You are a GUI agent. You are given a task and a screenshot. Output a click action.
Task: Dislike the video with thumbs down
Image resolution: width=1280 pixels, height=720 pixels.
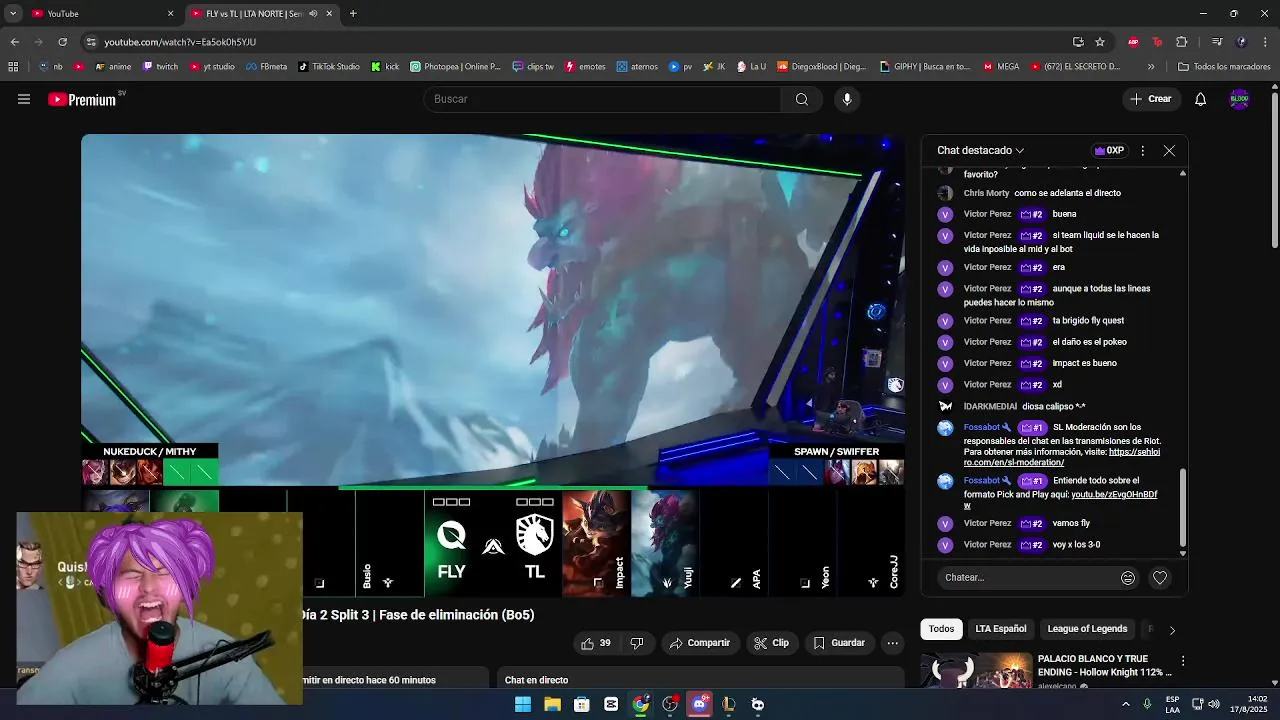[637, 643]
